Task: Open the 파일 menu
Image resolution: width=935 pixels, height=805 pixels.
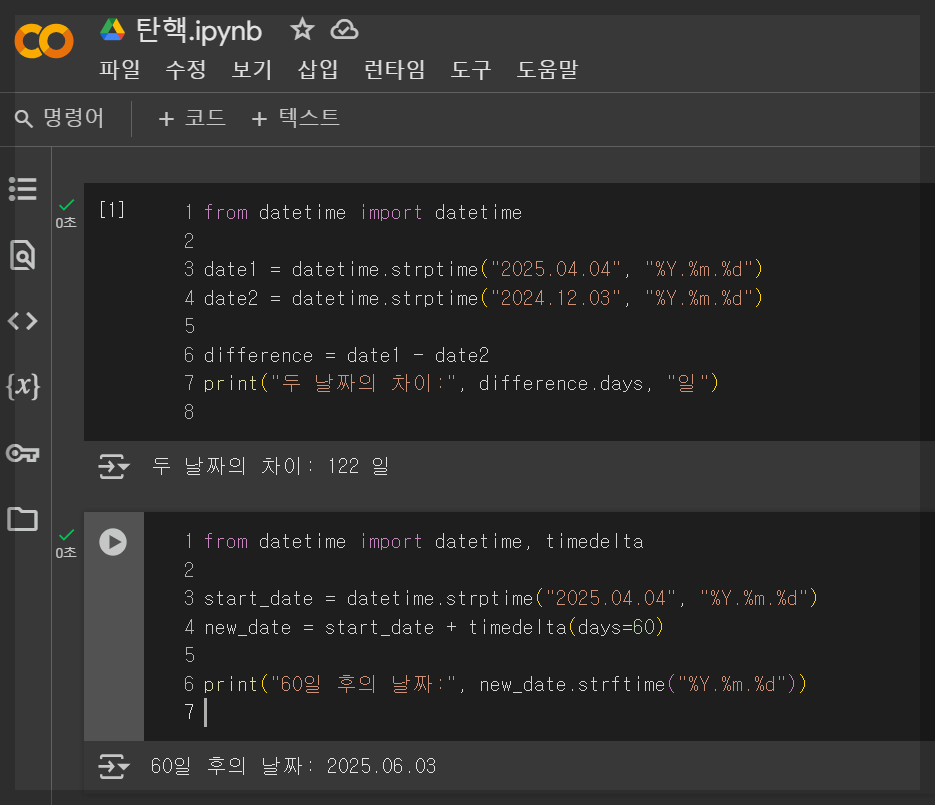Action: coord(119,69)
